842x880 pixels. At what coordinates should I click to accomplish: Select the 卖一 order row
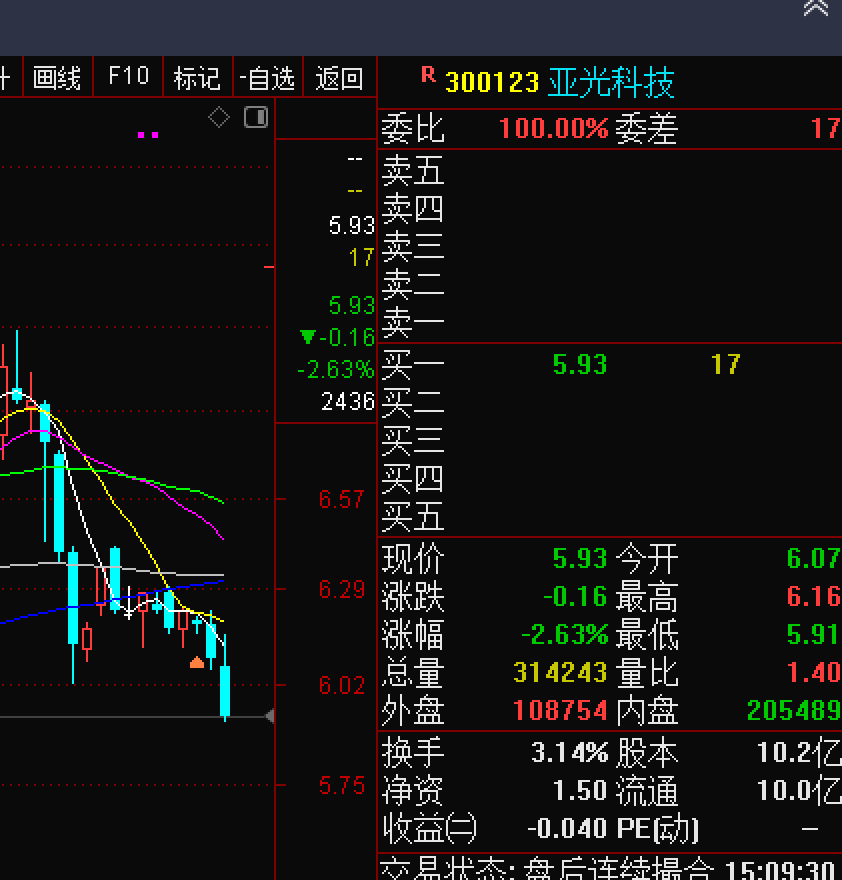(610, 323)
